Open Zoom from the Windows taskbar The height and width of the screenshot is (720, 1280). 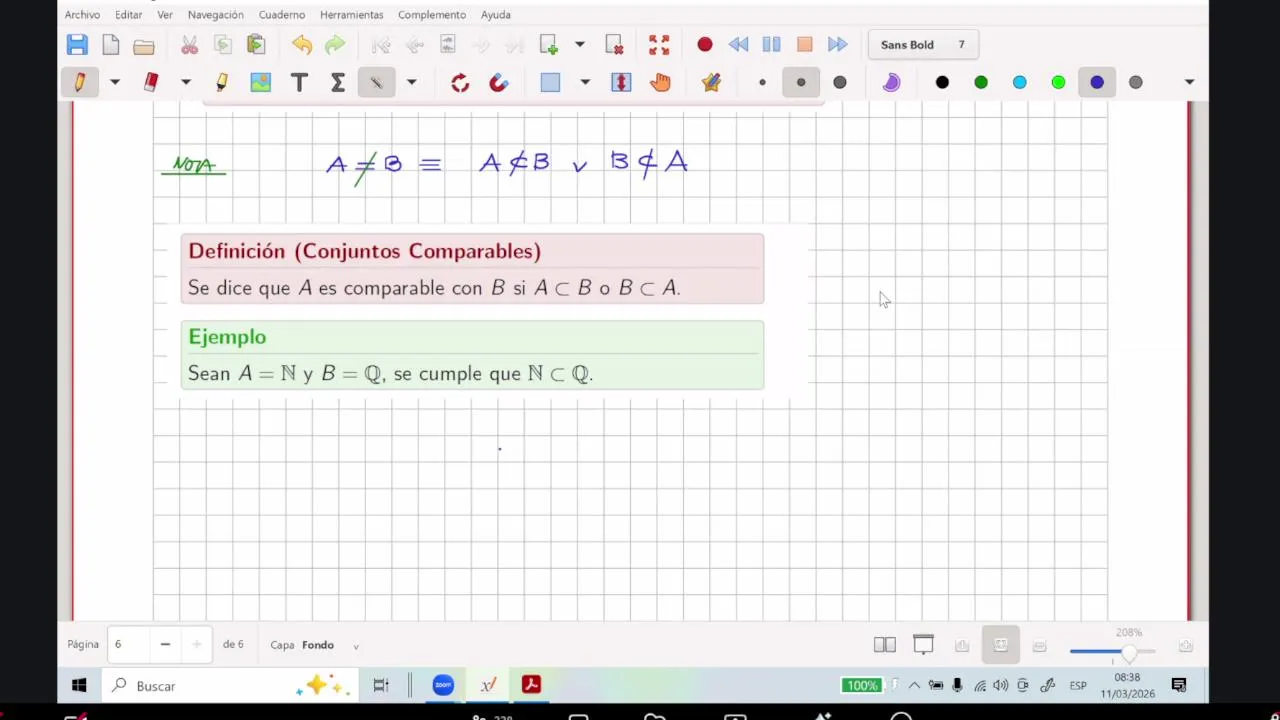(x=443, y=685)
